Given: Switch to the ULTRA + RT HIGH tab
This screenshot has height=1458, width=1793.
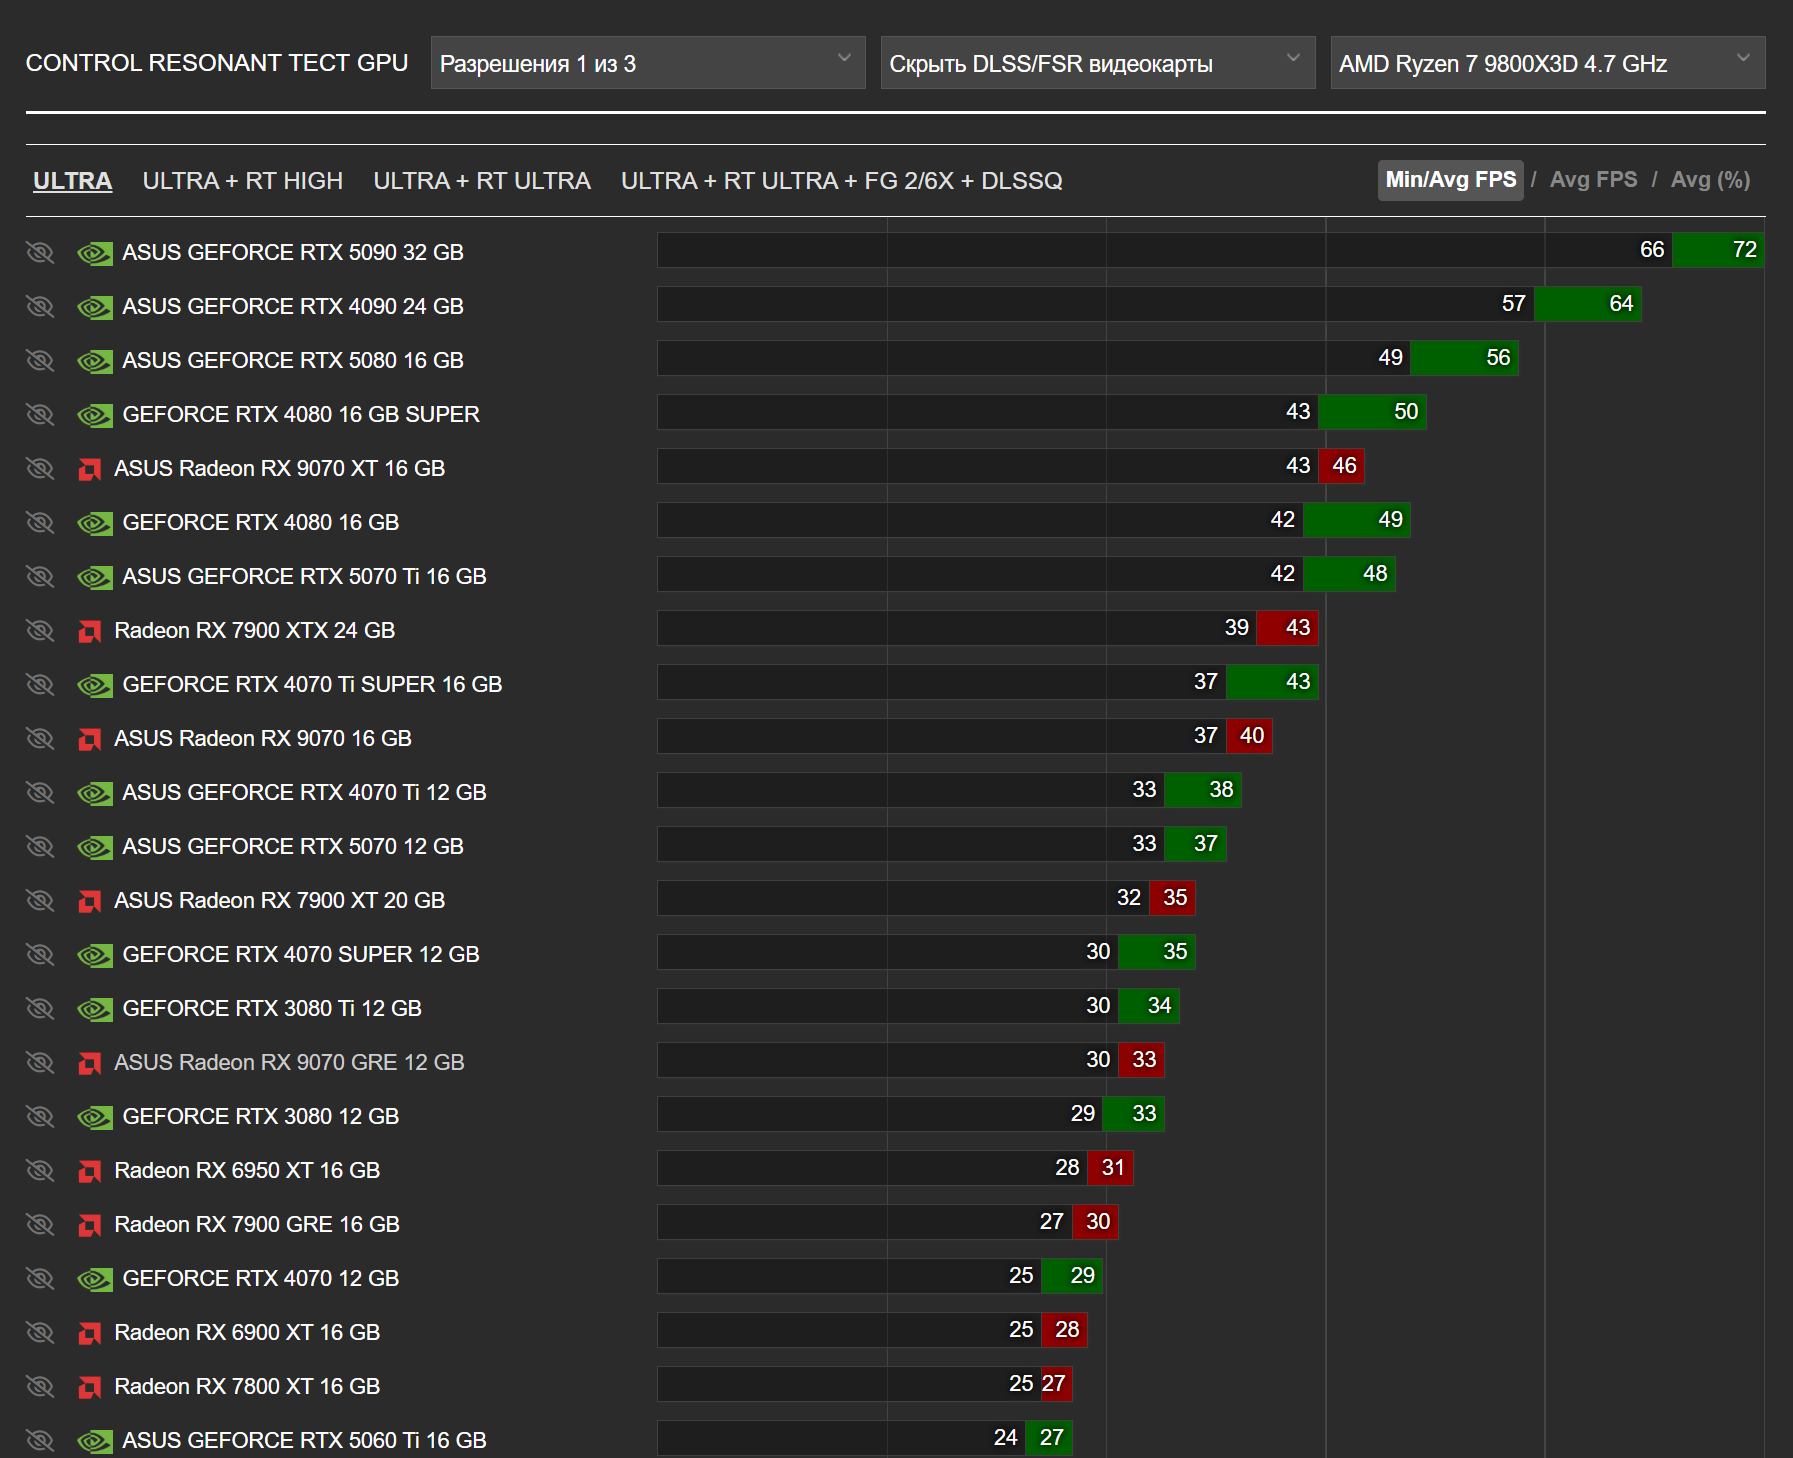Looking at the screenshot, I should (x=243, y=181).
